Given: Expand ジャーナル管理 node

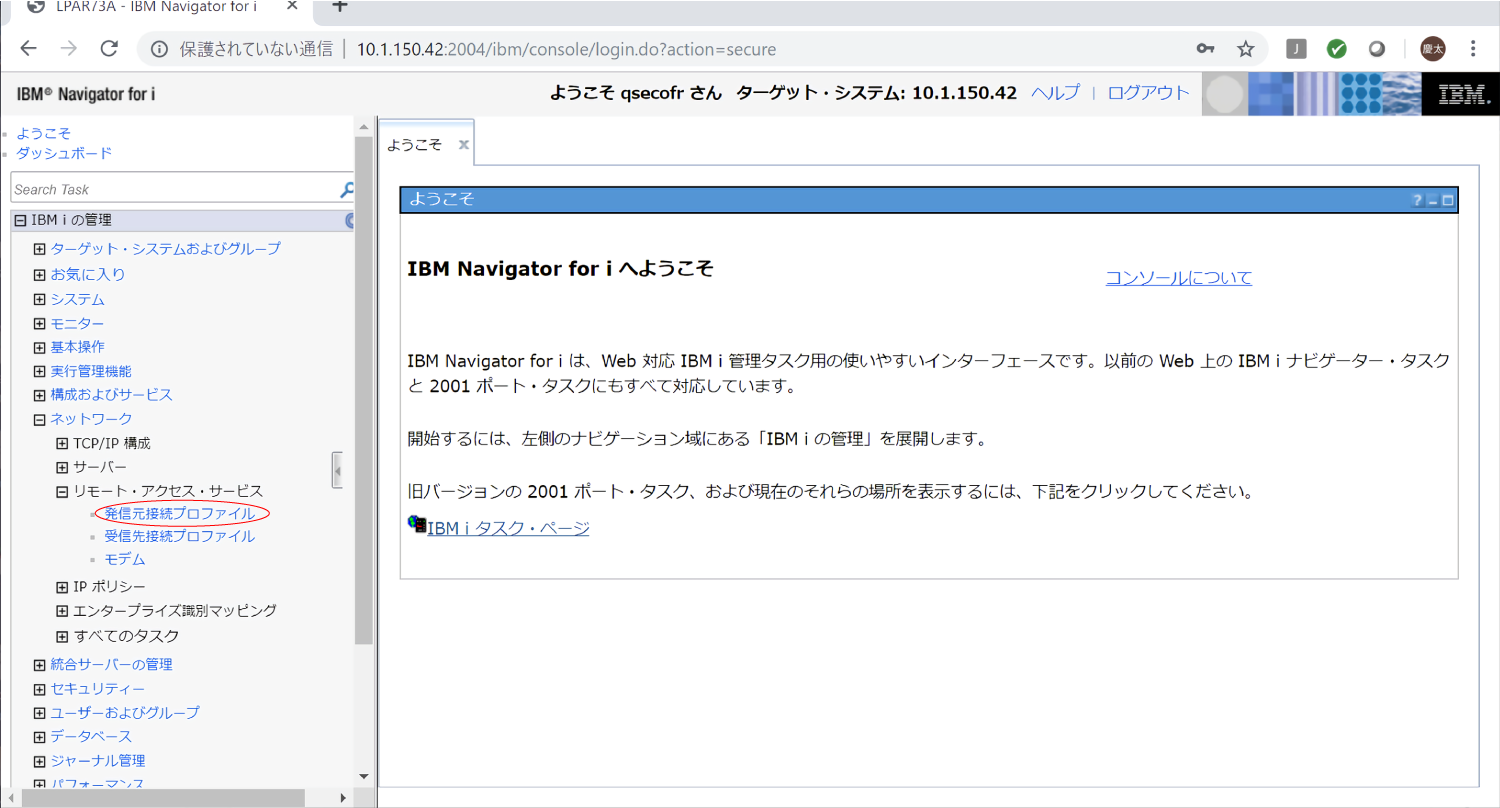Looking at the screenshot, I should [x=39, y=761].
